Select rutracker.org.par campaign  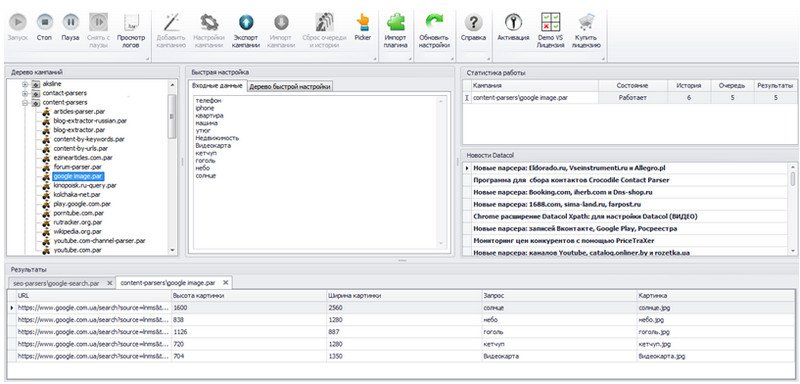tap(78, 222)
